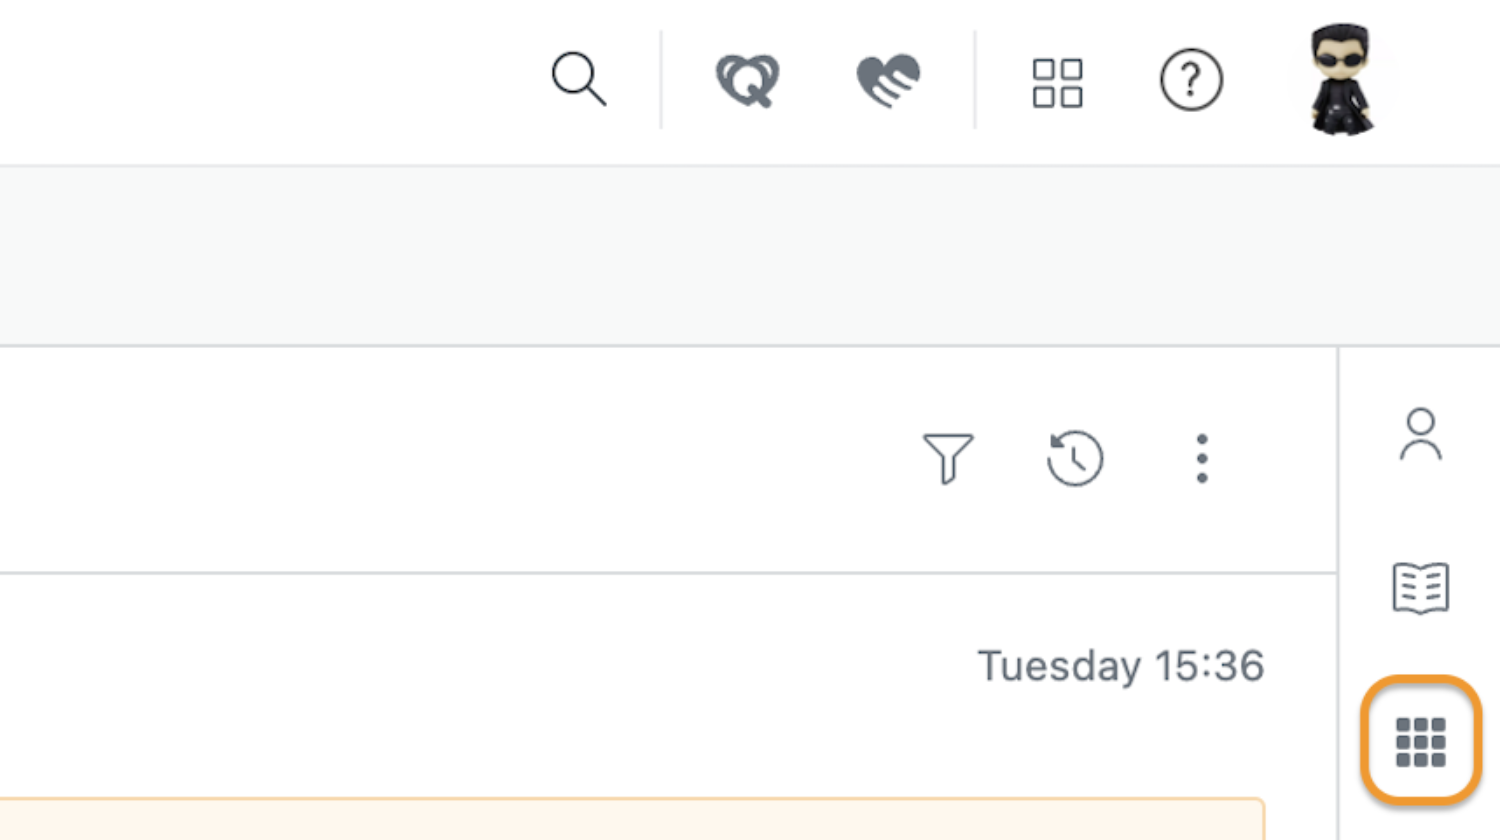Click the divider left of products grid
This screenshot has width=1500, height=840.
coord(975,80)
